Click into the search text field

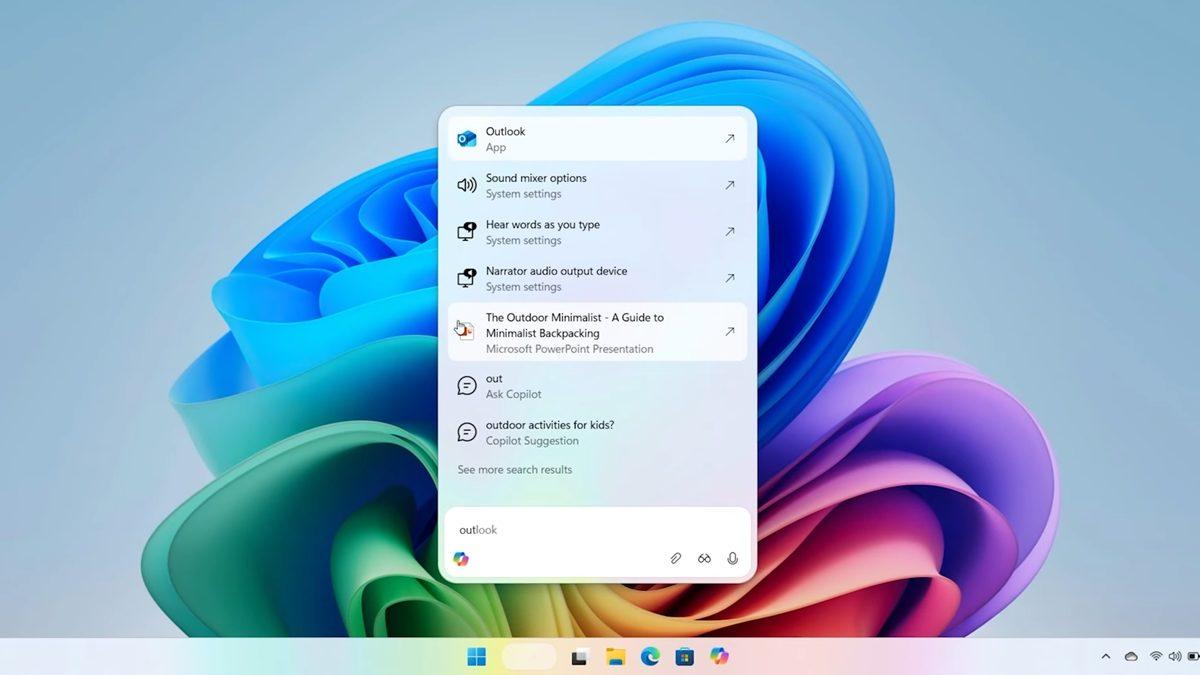click(597, 530)
